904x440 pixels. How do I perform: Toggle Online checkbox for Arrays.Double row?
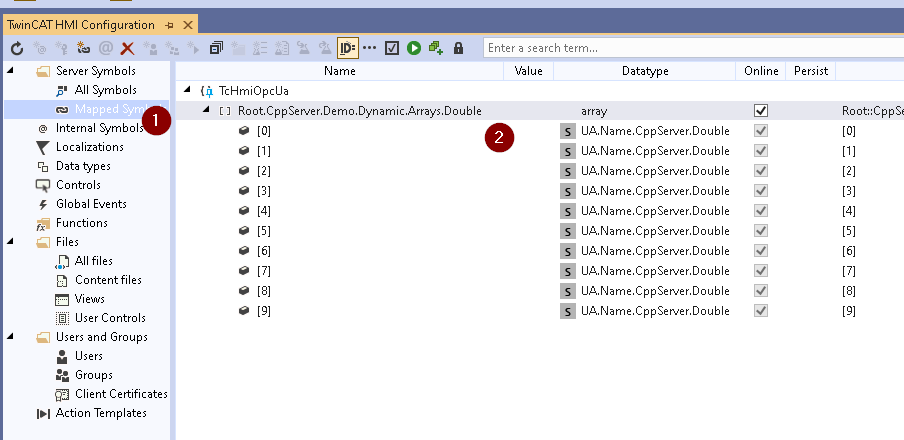pyautogui.click(x=761, y=111)
